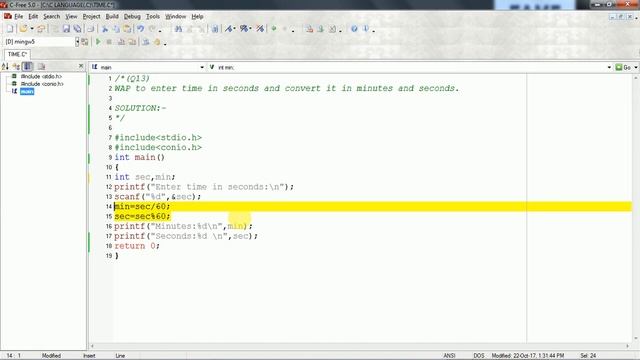Click the vertical scrollbar down arrow

click(636, 338)
